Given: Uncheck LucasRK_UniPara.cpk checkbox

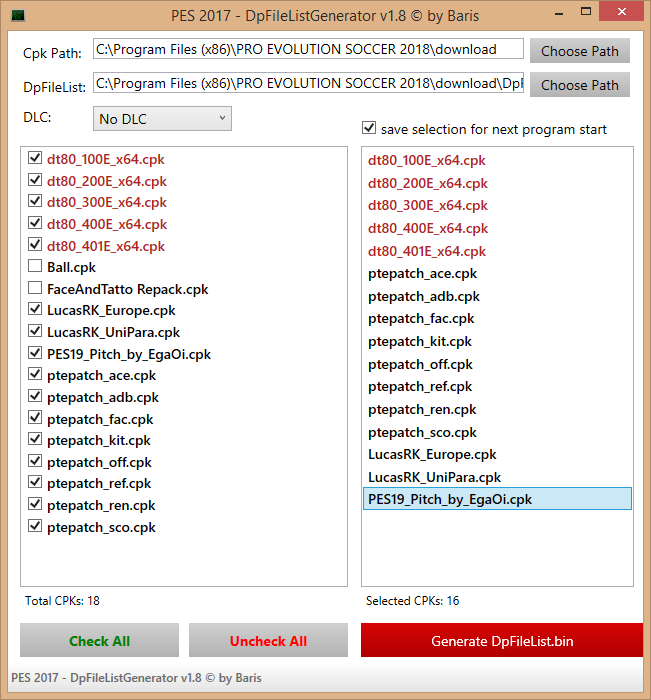Looking at the screenshot, I should coord(35,331).
